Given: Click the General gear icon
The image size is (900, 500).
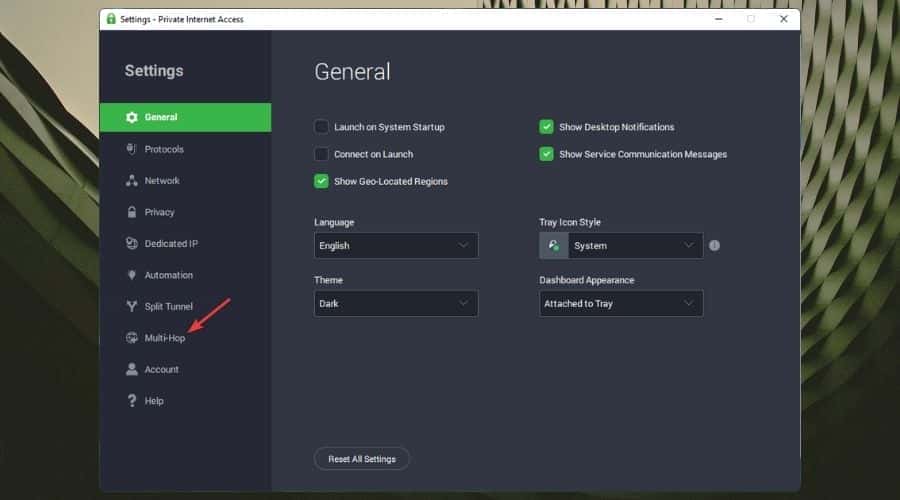Looking at the screenshot, I should (131, 117).
